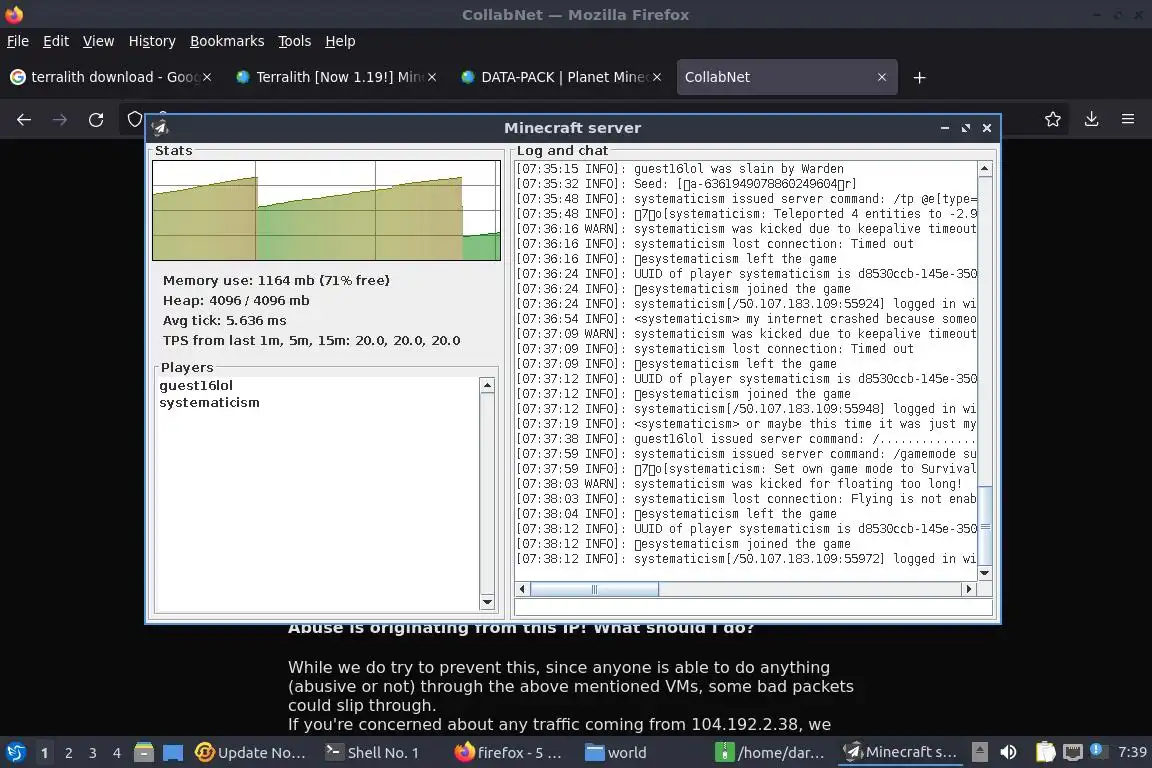Open a new tab with the plus icon
This screenshot has height=768, width=1152.
tap(919, 77)
